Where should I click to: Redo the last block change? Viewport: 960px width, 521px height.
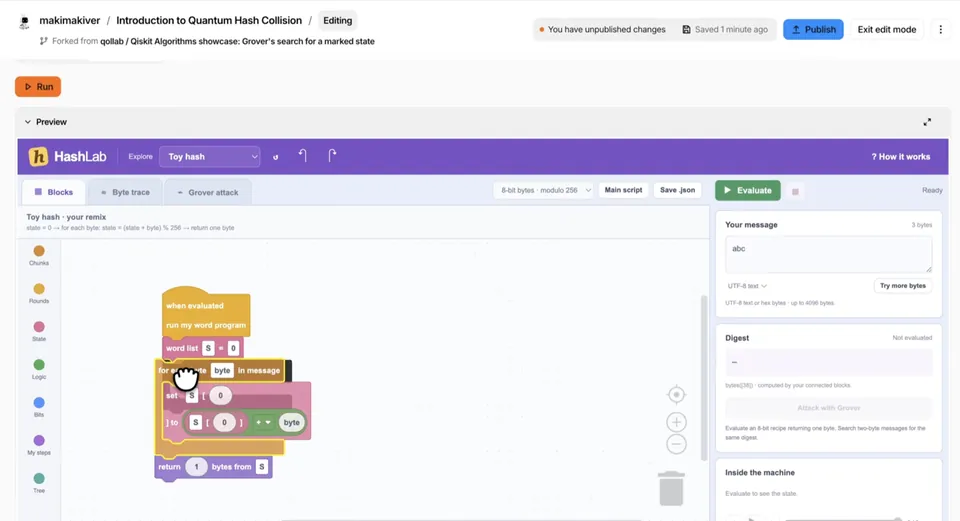point(331,156)
